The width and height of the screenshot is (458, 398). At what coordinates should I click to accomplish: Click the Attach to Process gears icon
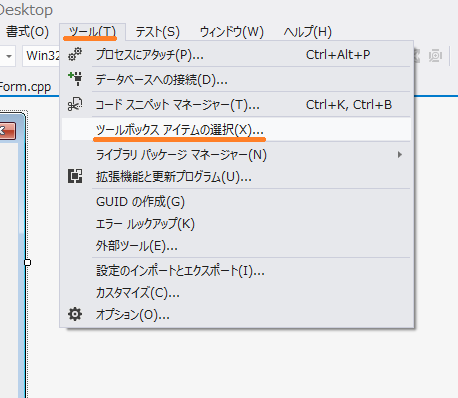(x=75, y=54)
